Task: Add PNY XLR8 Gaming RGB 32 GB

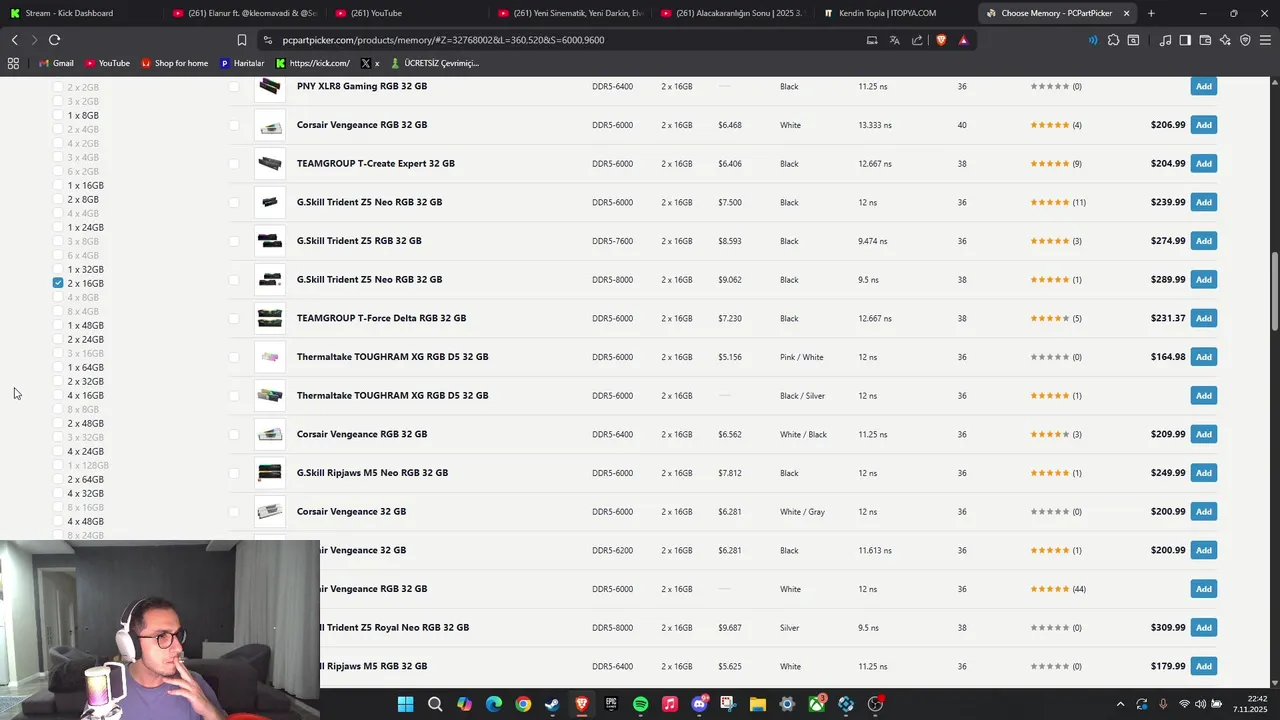Action: click(x=1204, y=86)
